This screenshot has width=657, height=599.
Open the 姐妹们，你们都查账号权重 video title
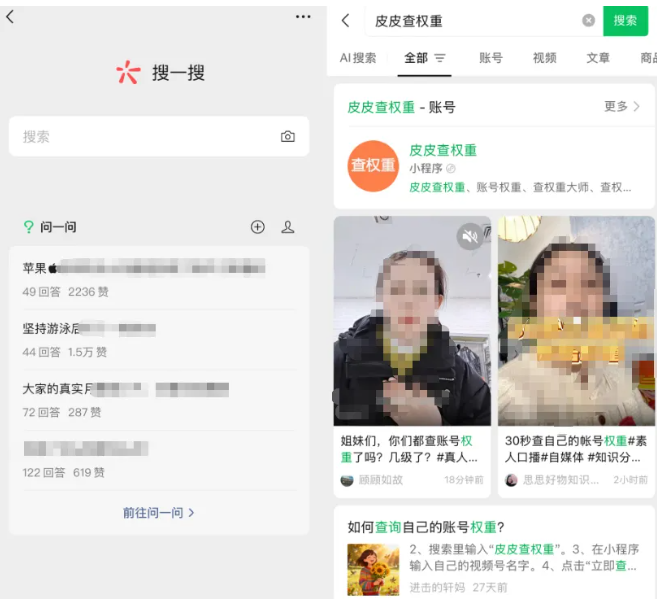pos(409,449)
